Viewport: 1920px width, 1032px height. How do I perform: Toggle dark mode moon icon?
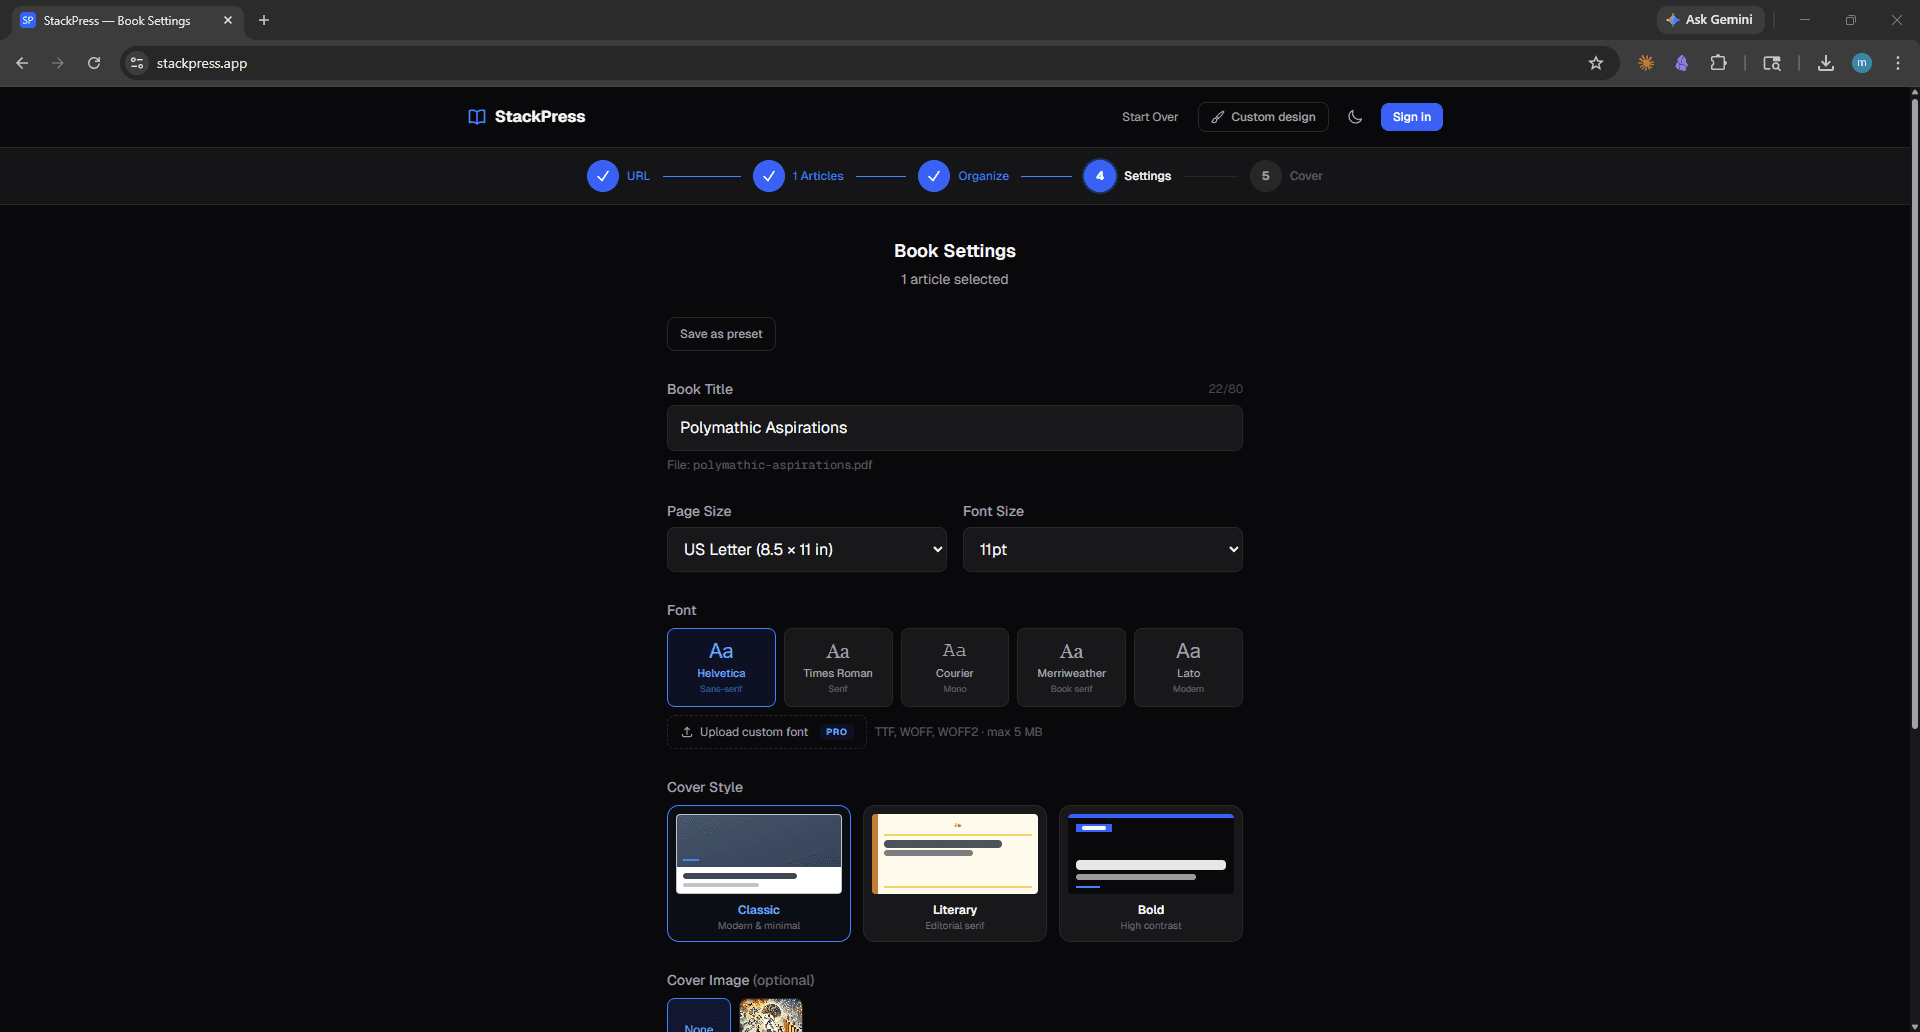point(1355,117)
